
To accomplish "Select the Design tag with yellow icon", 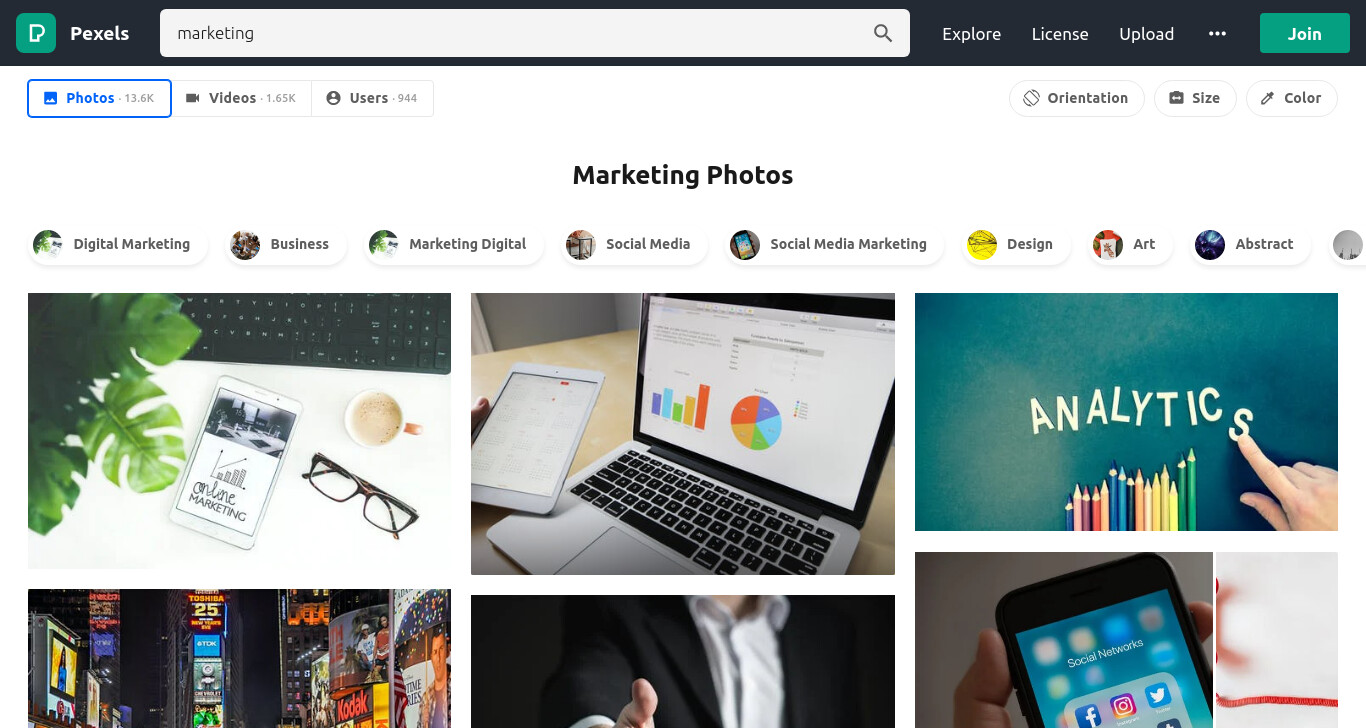I will (x=1015, y=244).
